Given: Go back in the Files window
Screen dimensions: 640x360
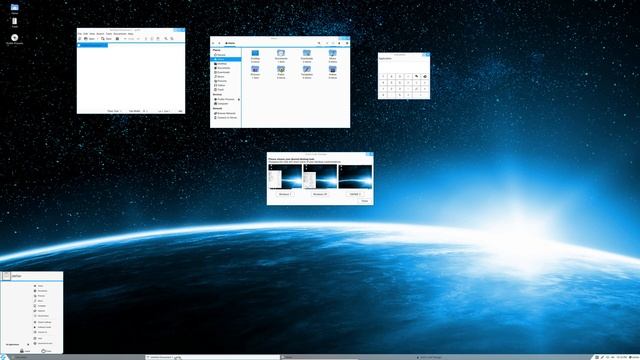Looking at the screenshot, I should tap(213, 43).
